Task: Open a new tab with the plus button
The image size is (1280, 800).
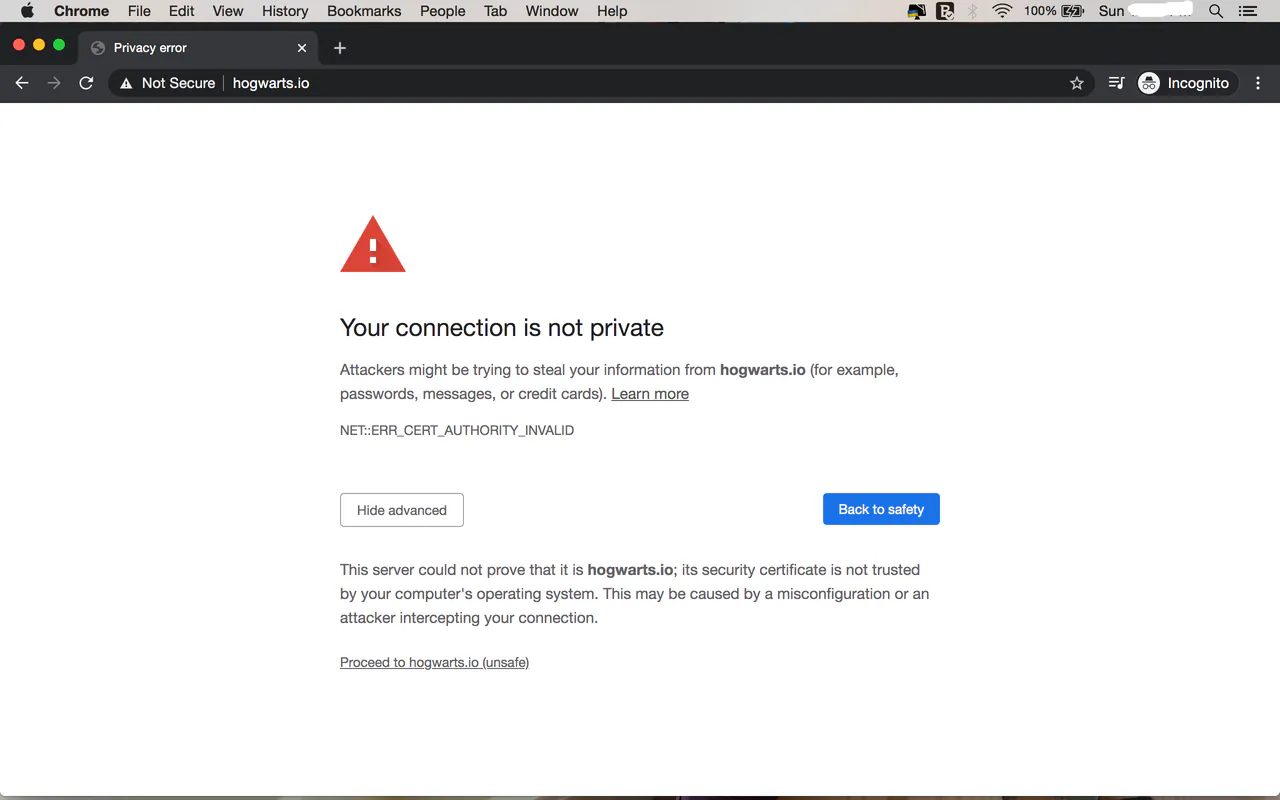Action: coord(340,48)
